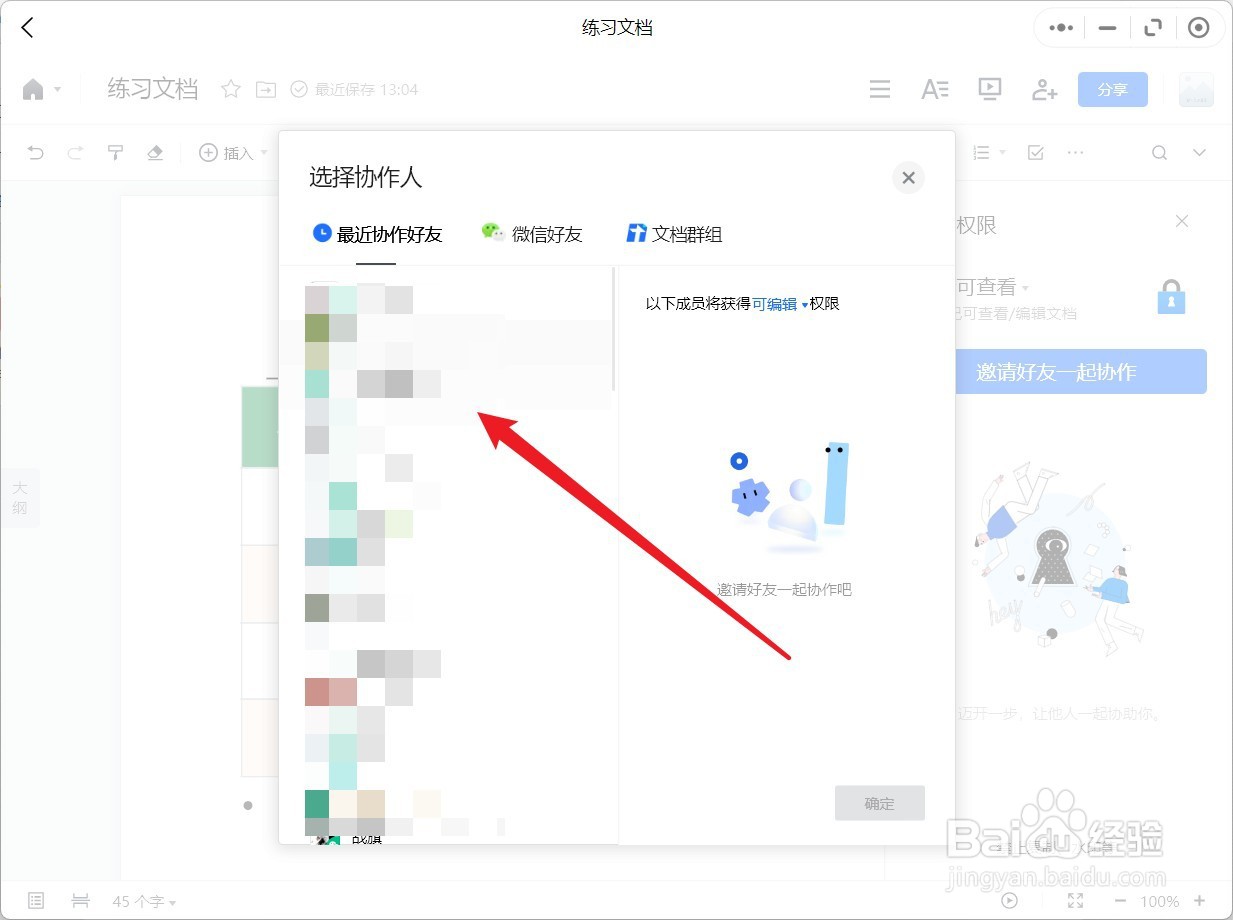The width and height of the screenshot is (1233, 920).
Task: Open the 大纲 outline tab on left edge
Action: pos(19,498)
